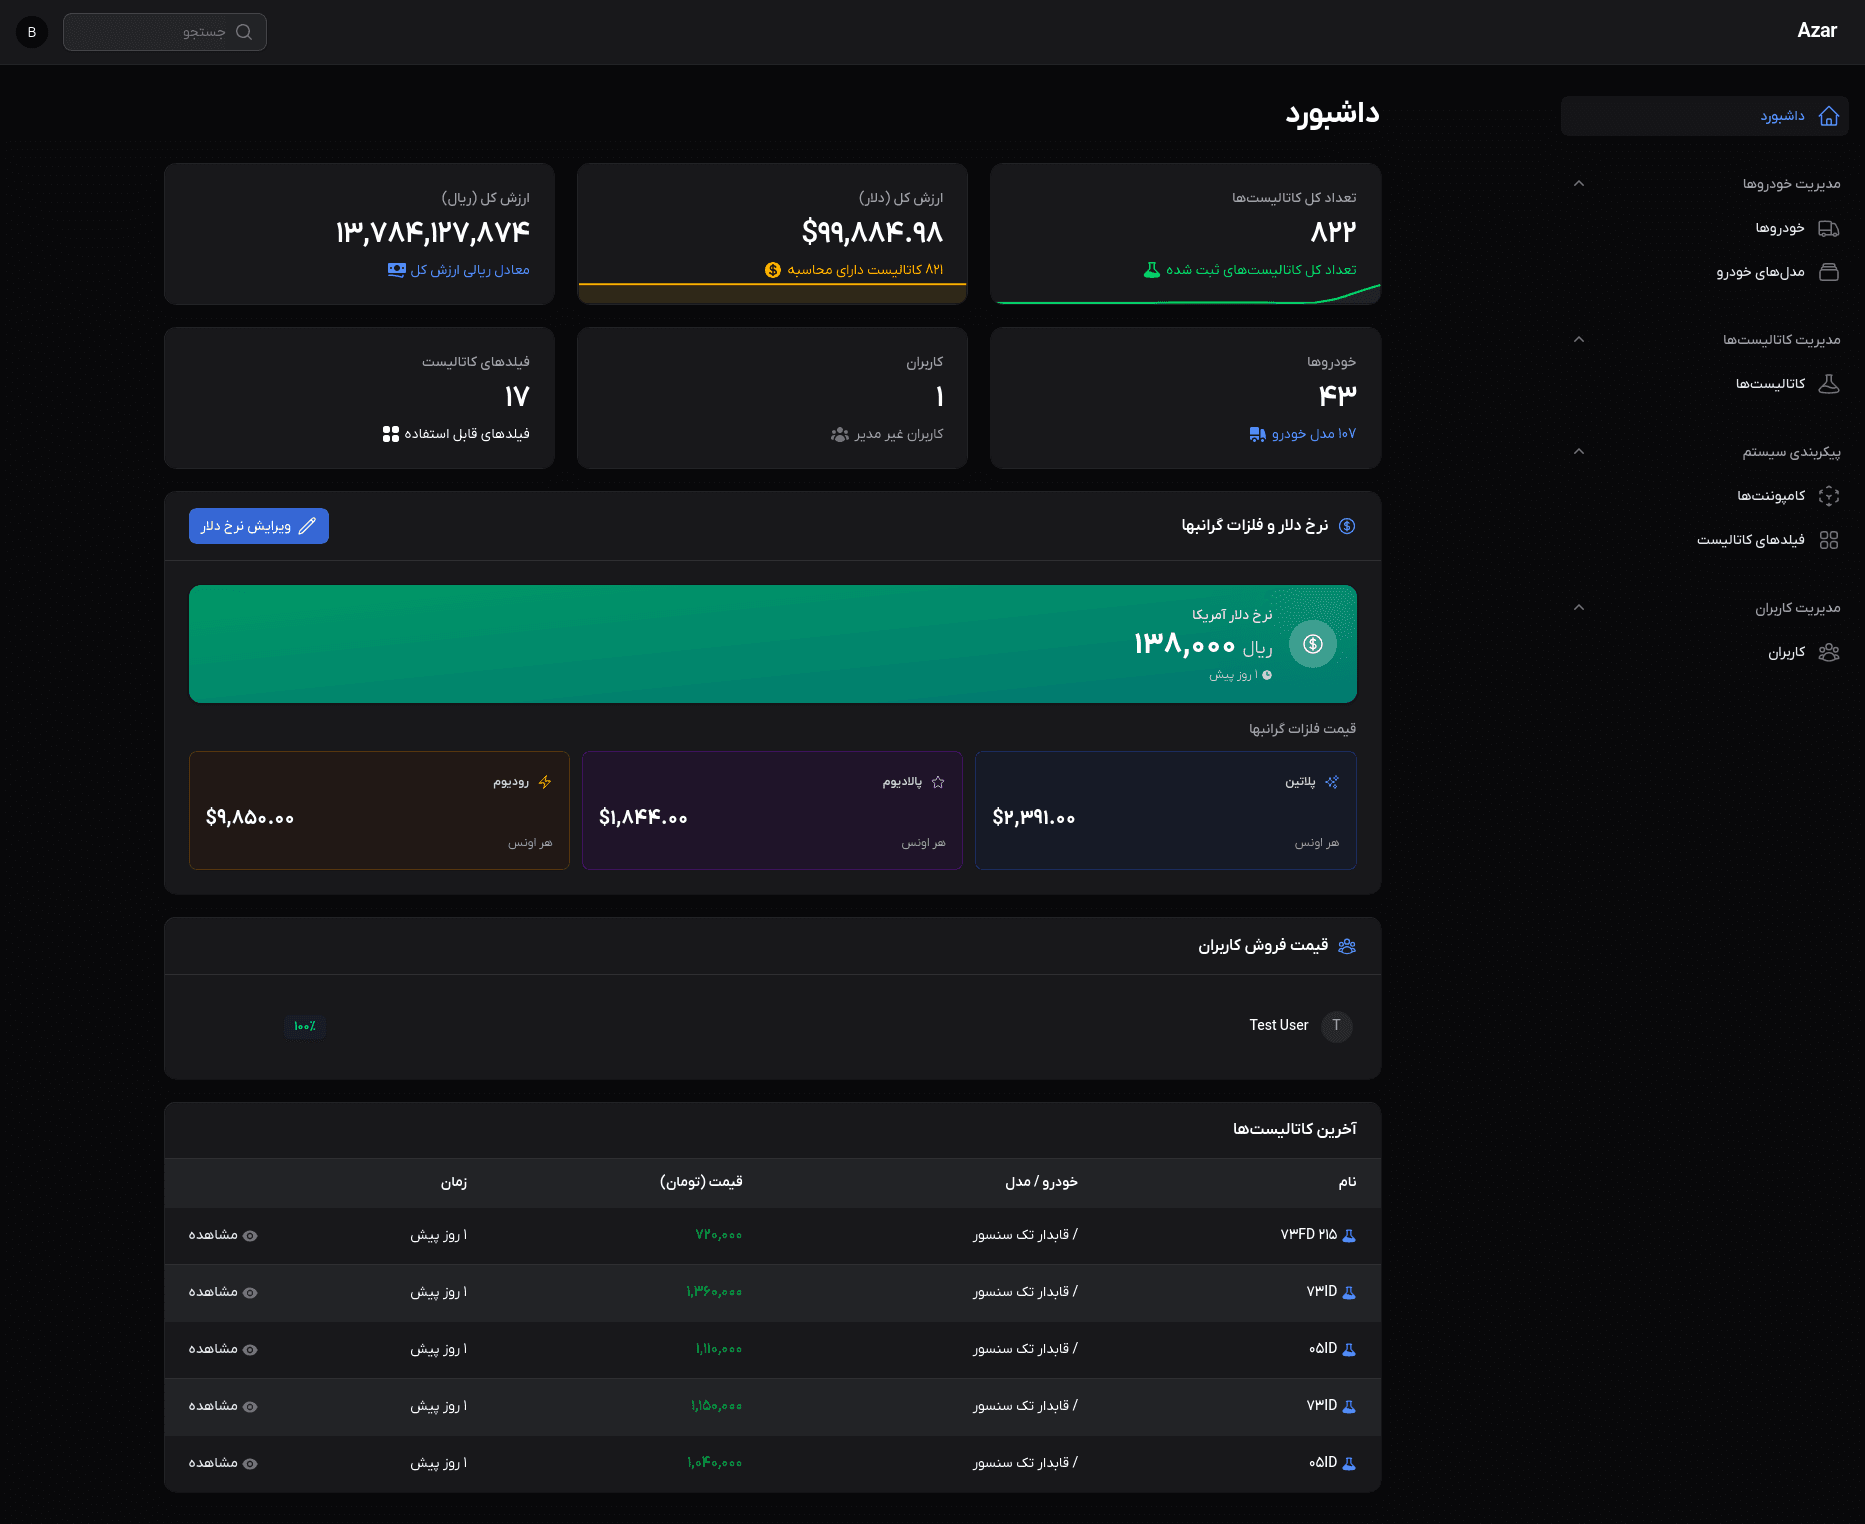Image resolution: width=1865 pixels, height=1524 pixels.
Task: Click the flask icon for کاتالیست‌ها
Action: pos(1828,384)
